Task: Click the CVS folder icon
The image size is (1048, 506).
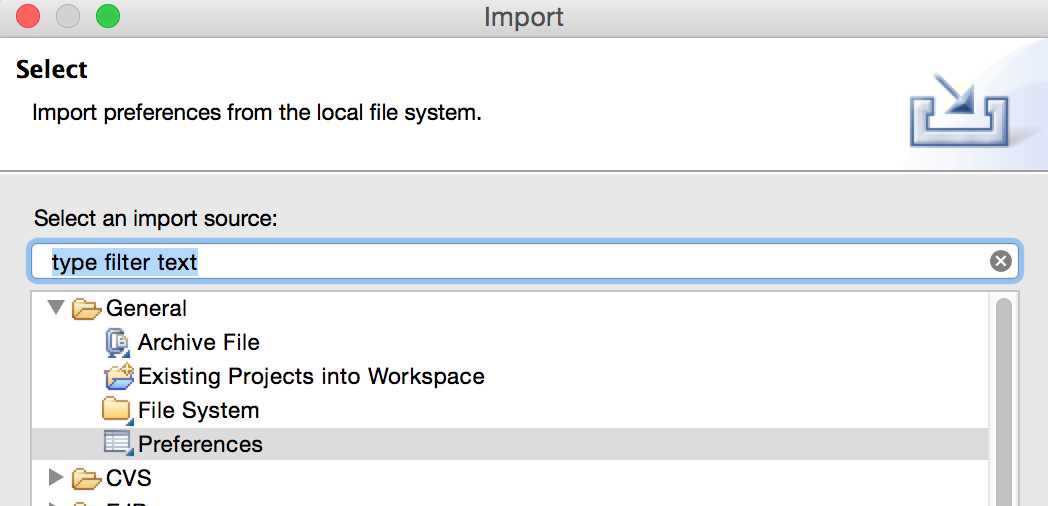Action: 86,478
